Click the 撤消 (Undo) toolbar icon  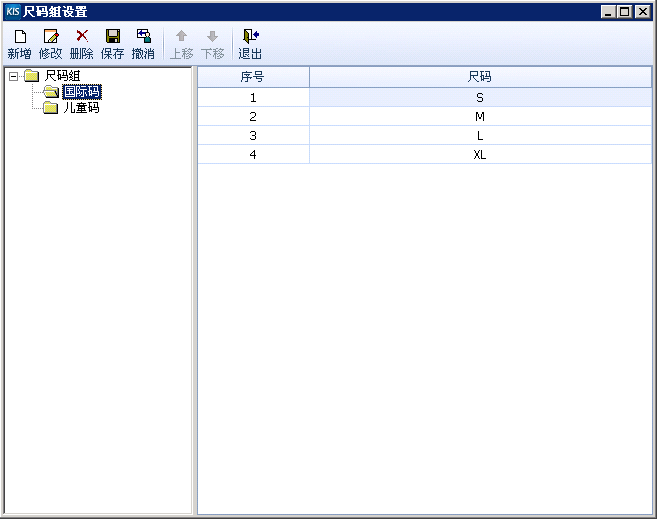tap(143, 37)
